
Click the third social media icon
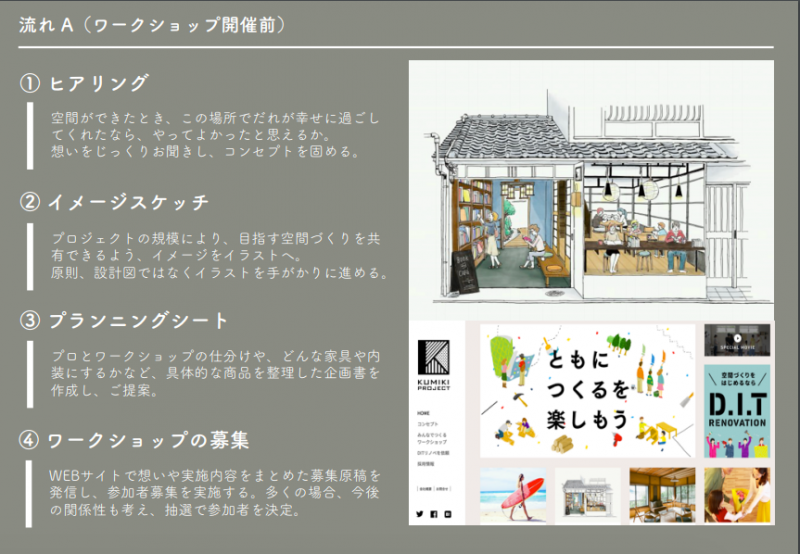tap(448, 514)
